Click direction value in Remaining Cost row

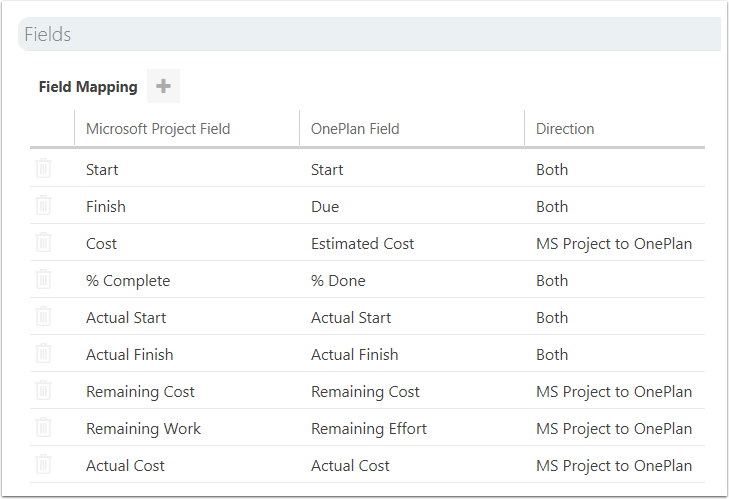[x=614, y=392]
